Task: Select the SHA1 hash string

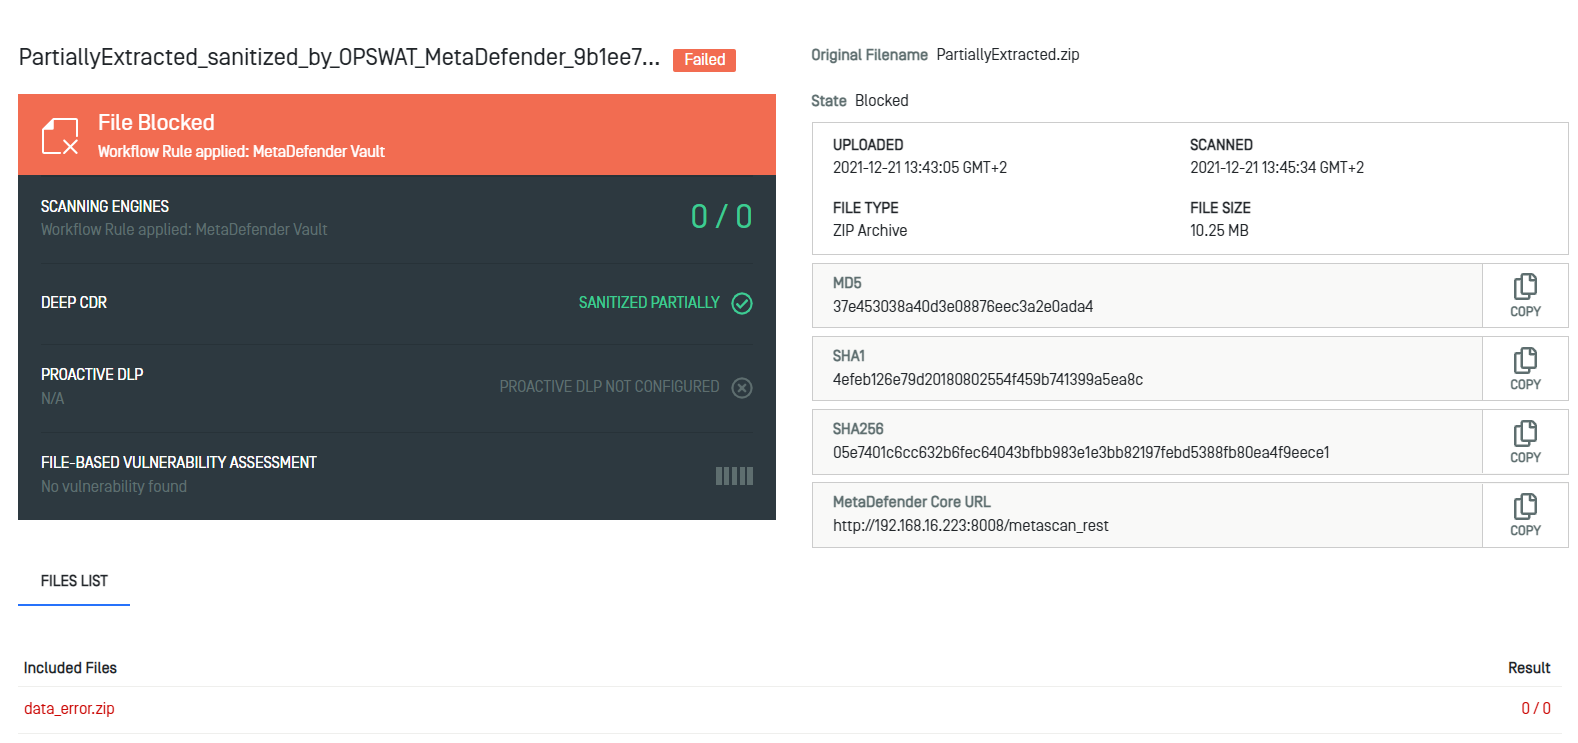Action: (x=988, y=380)
